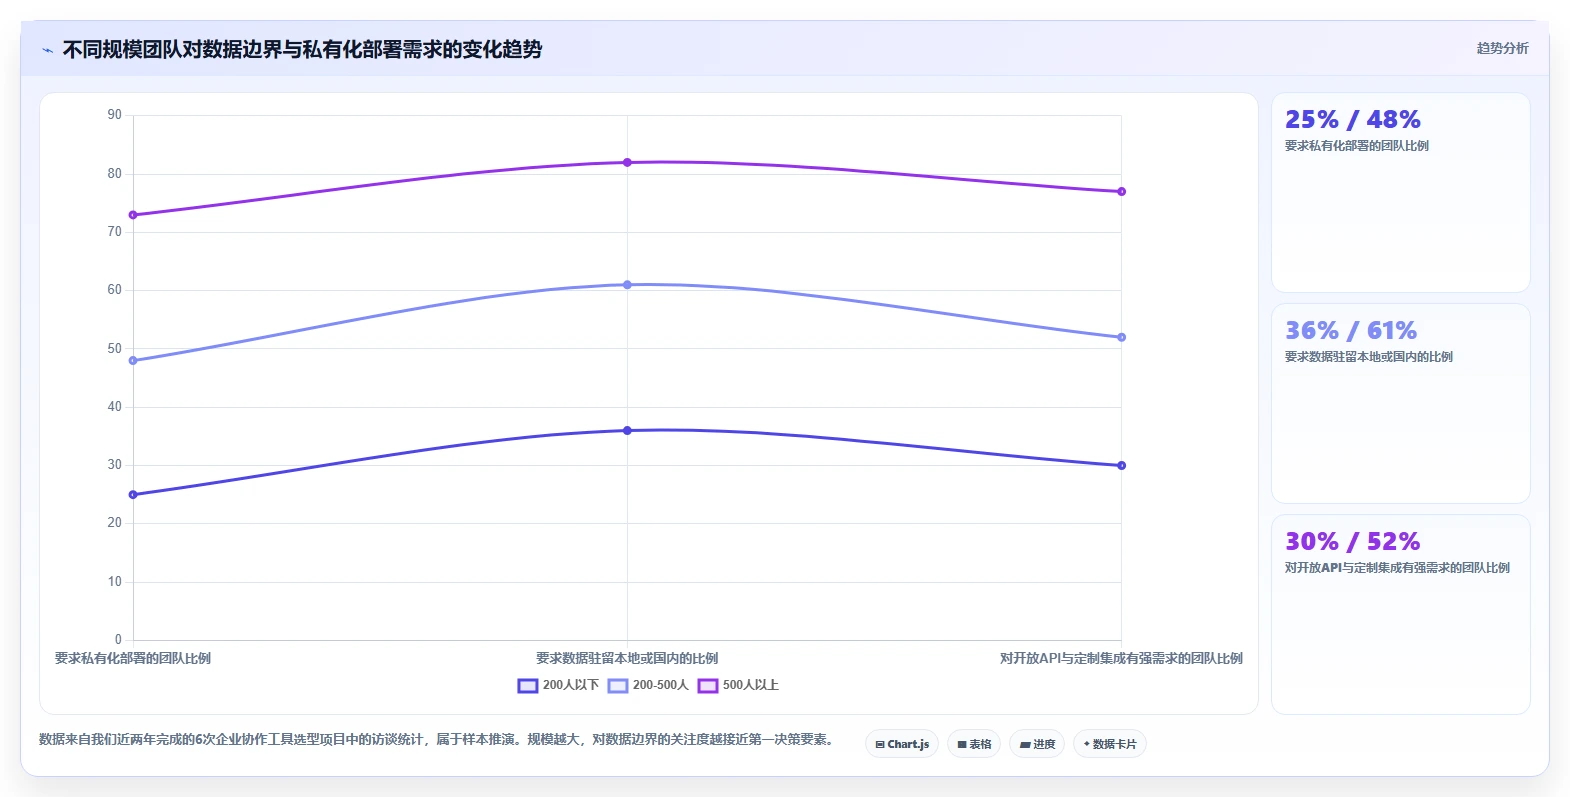Click the 趋势分析 label in the header
The image size is (1570, 797).
click(x=1502, y=48)
